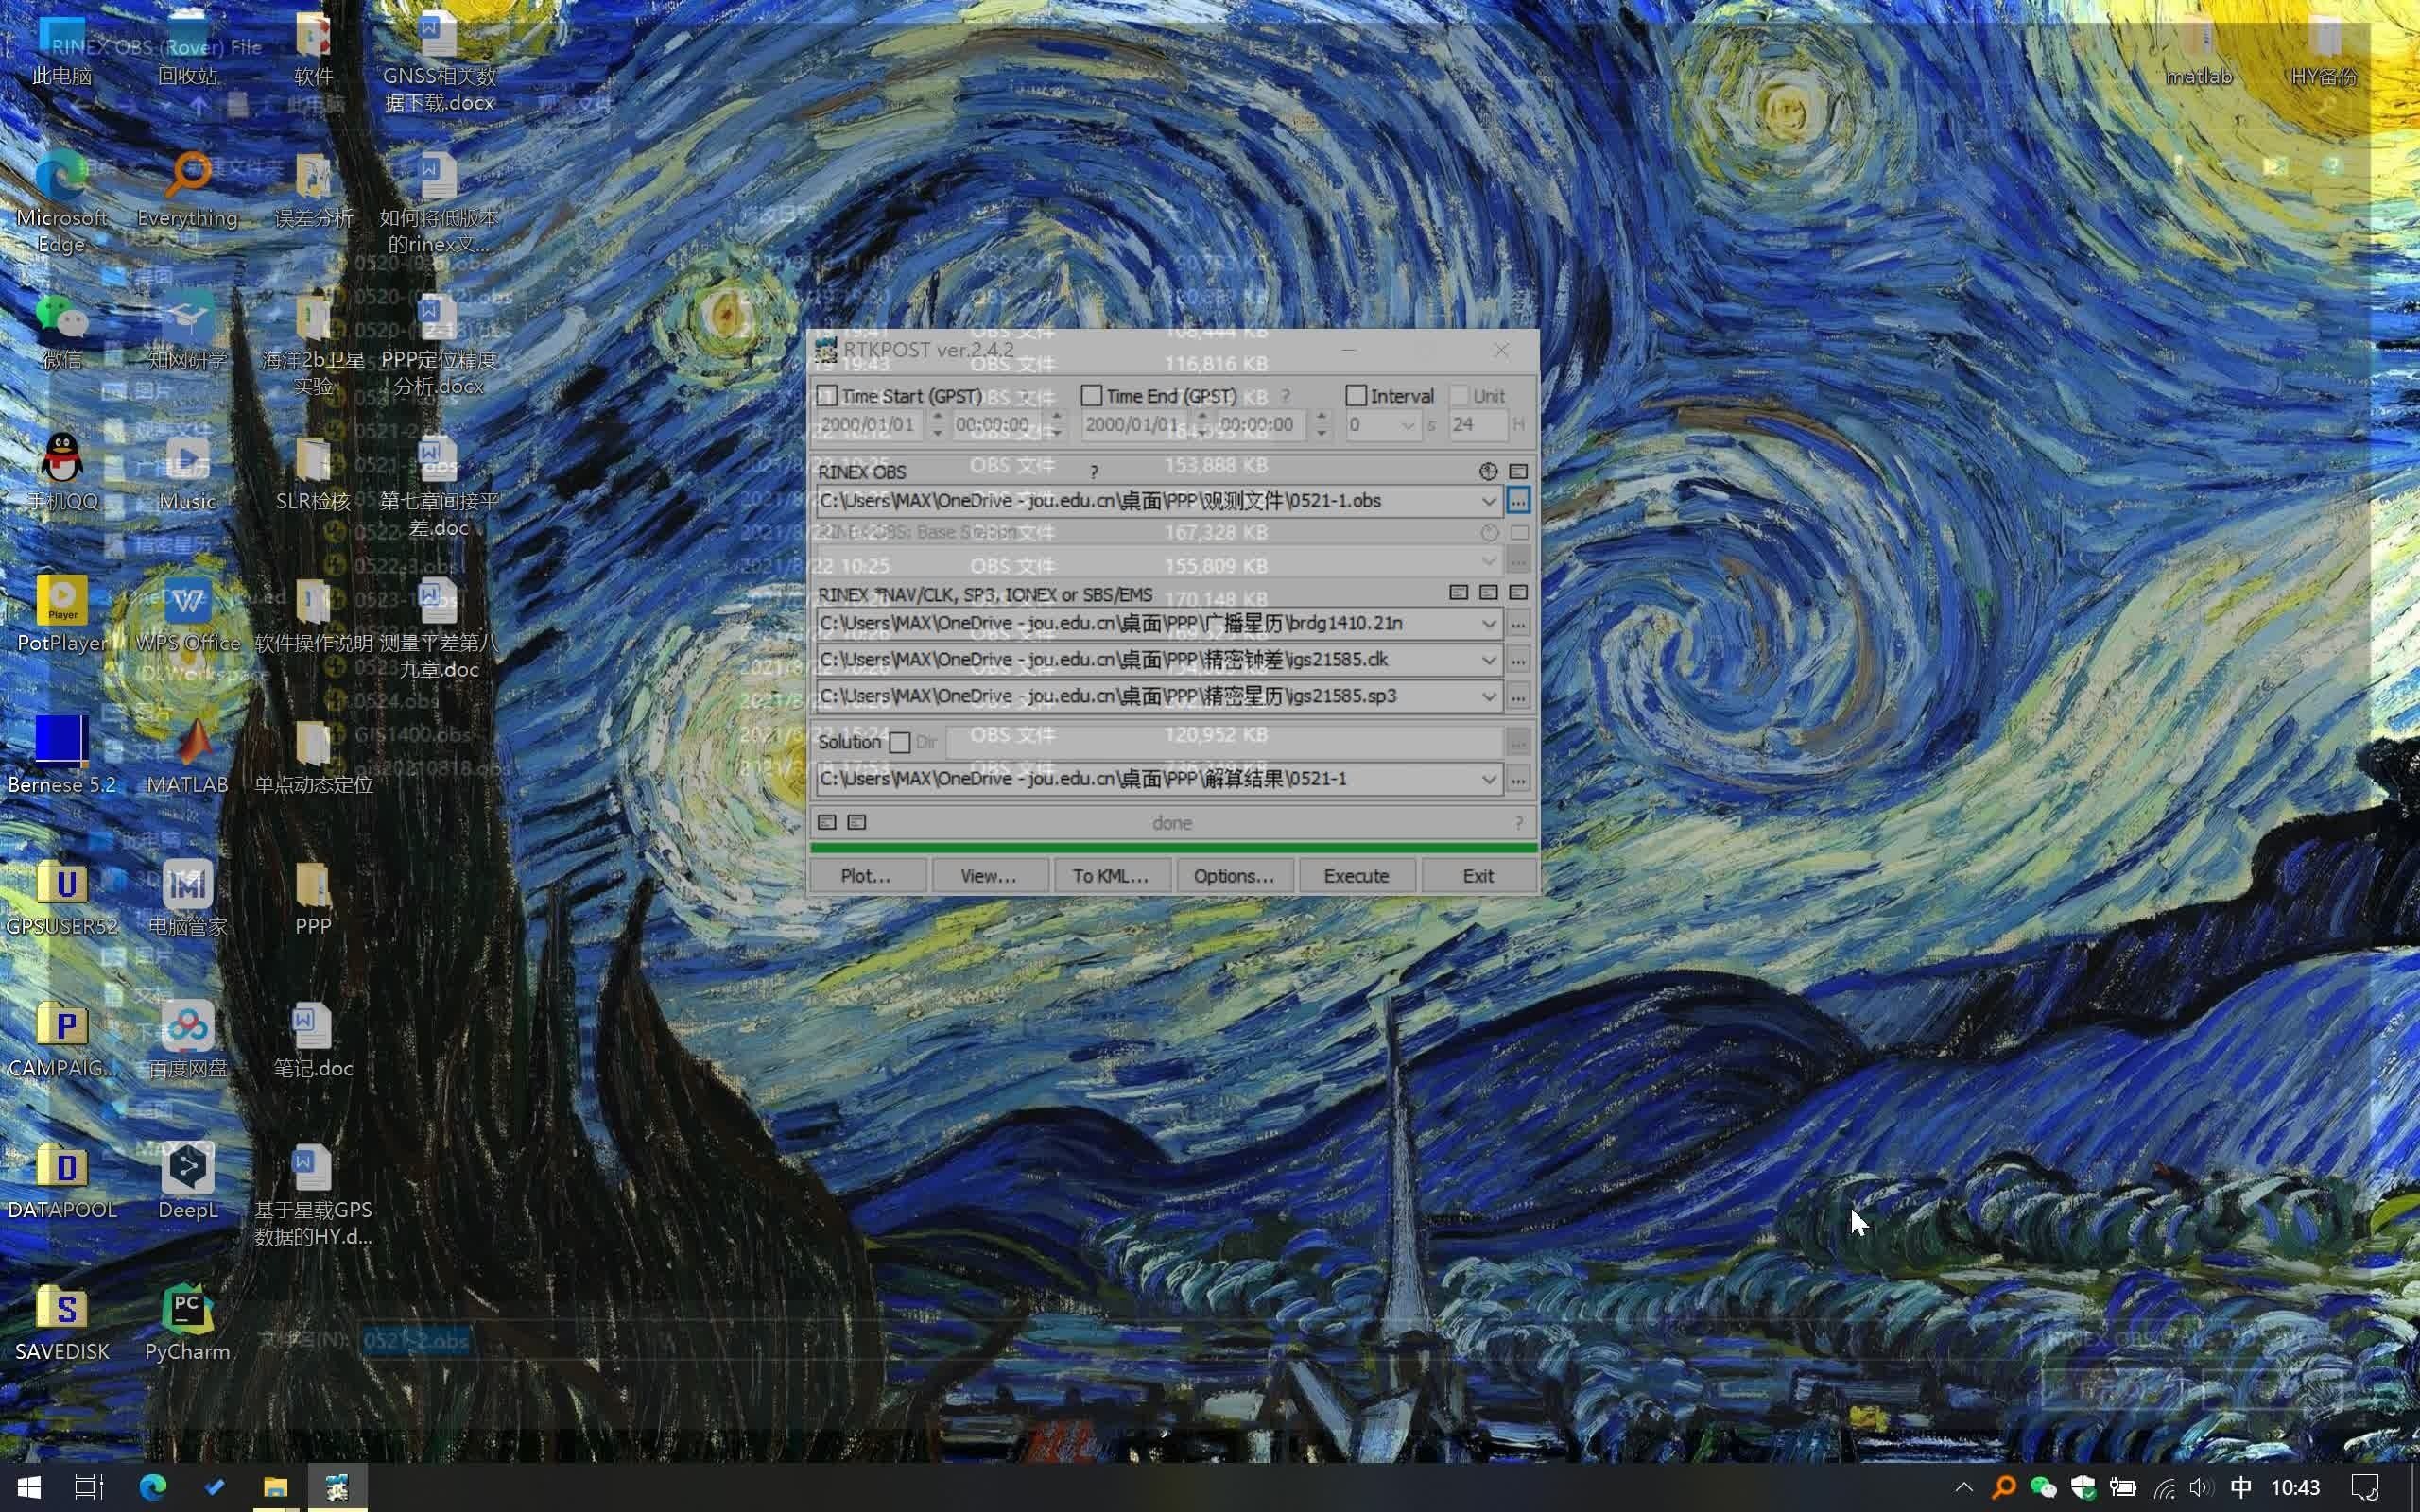Toggle the Dir checkbox next to Solution
Image resolution: width=2420 pixels, height=1512 pixels.
coord(899,742)
